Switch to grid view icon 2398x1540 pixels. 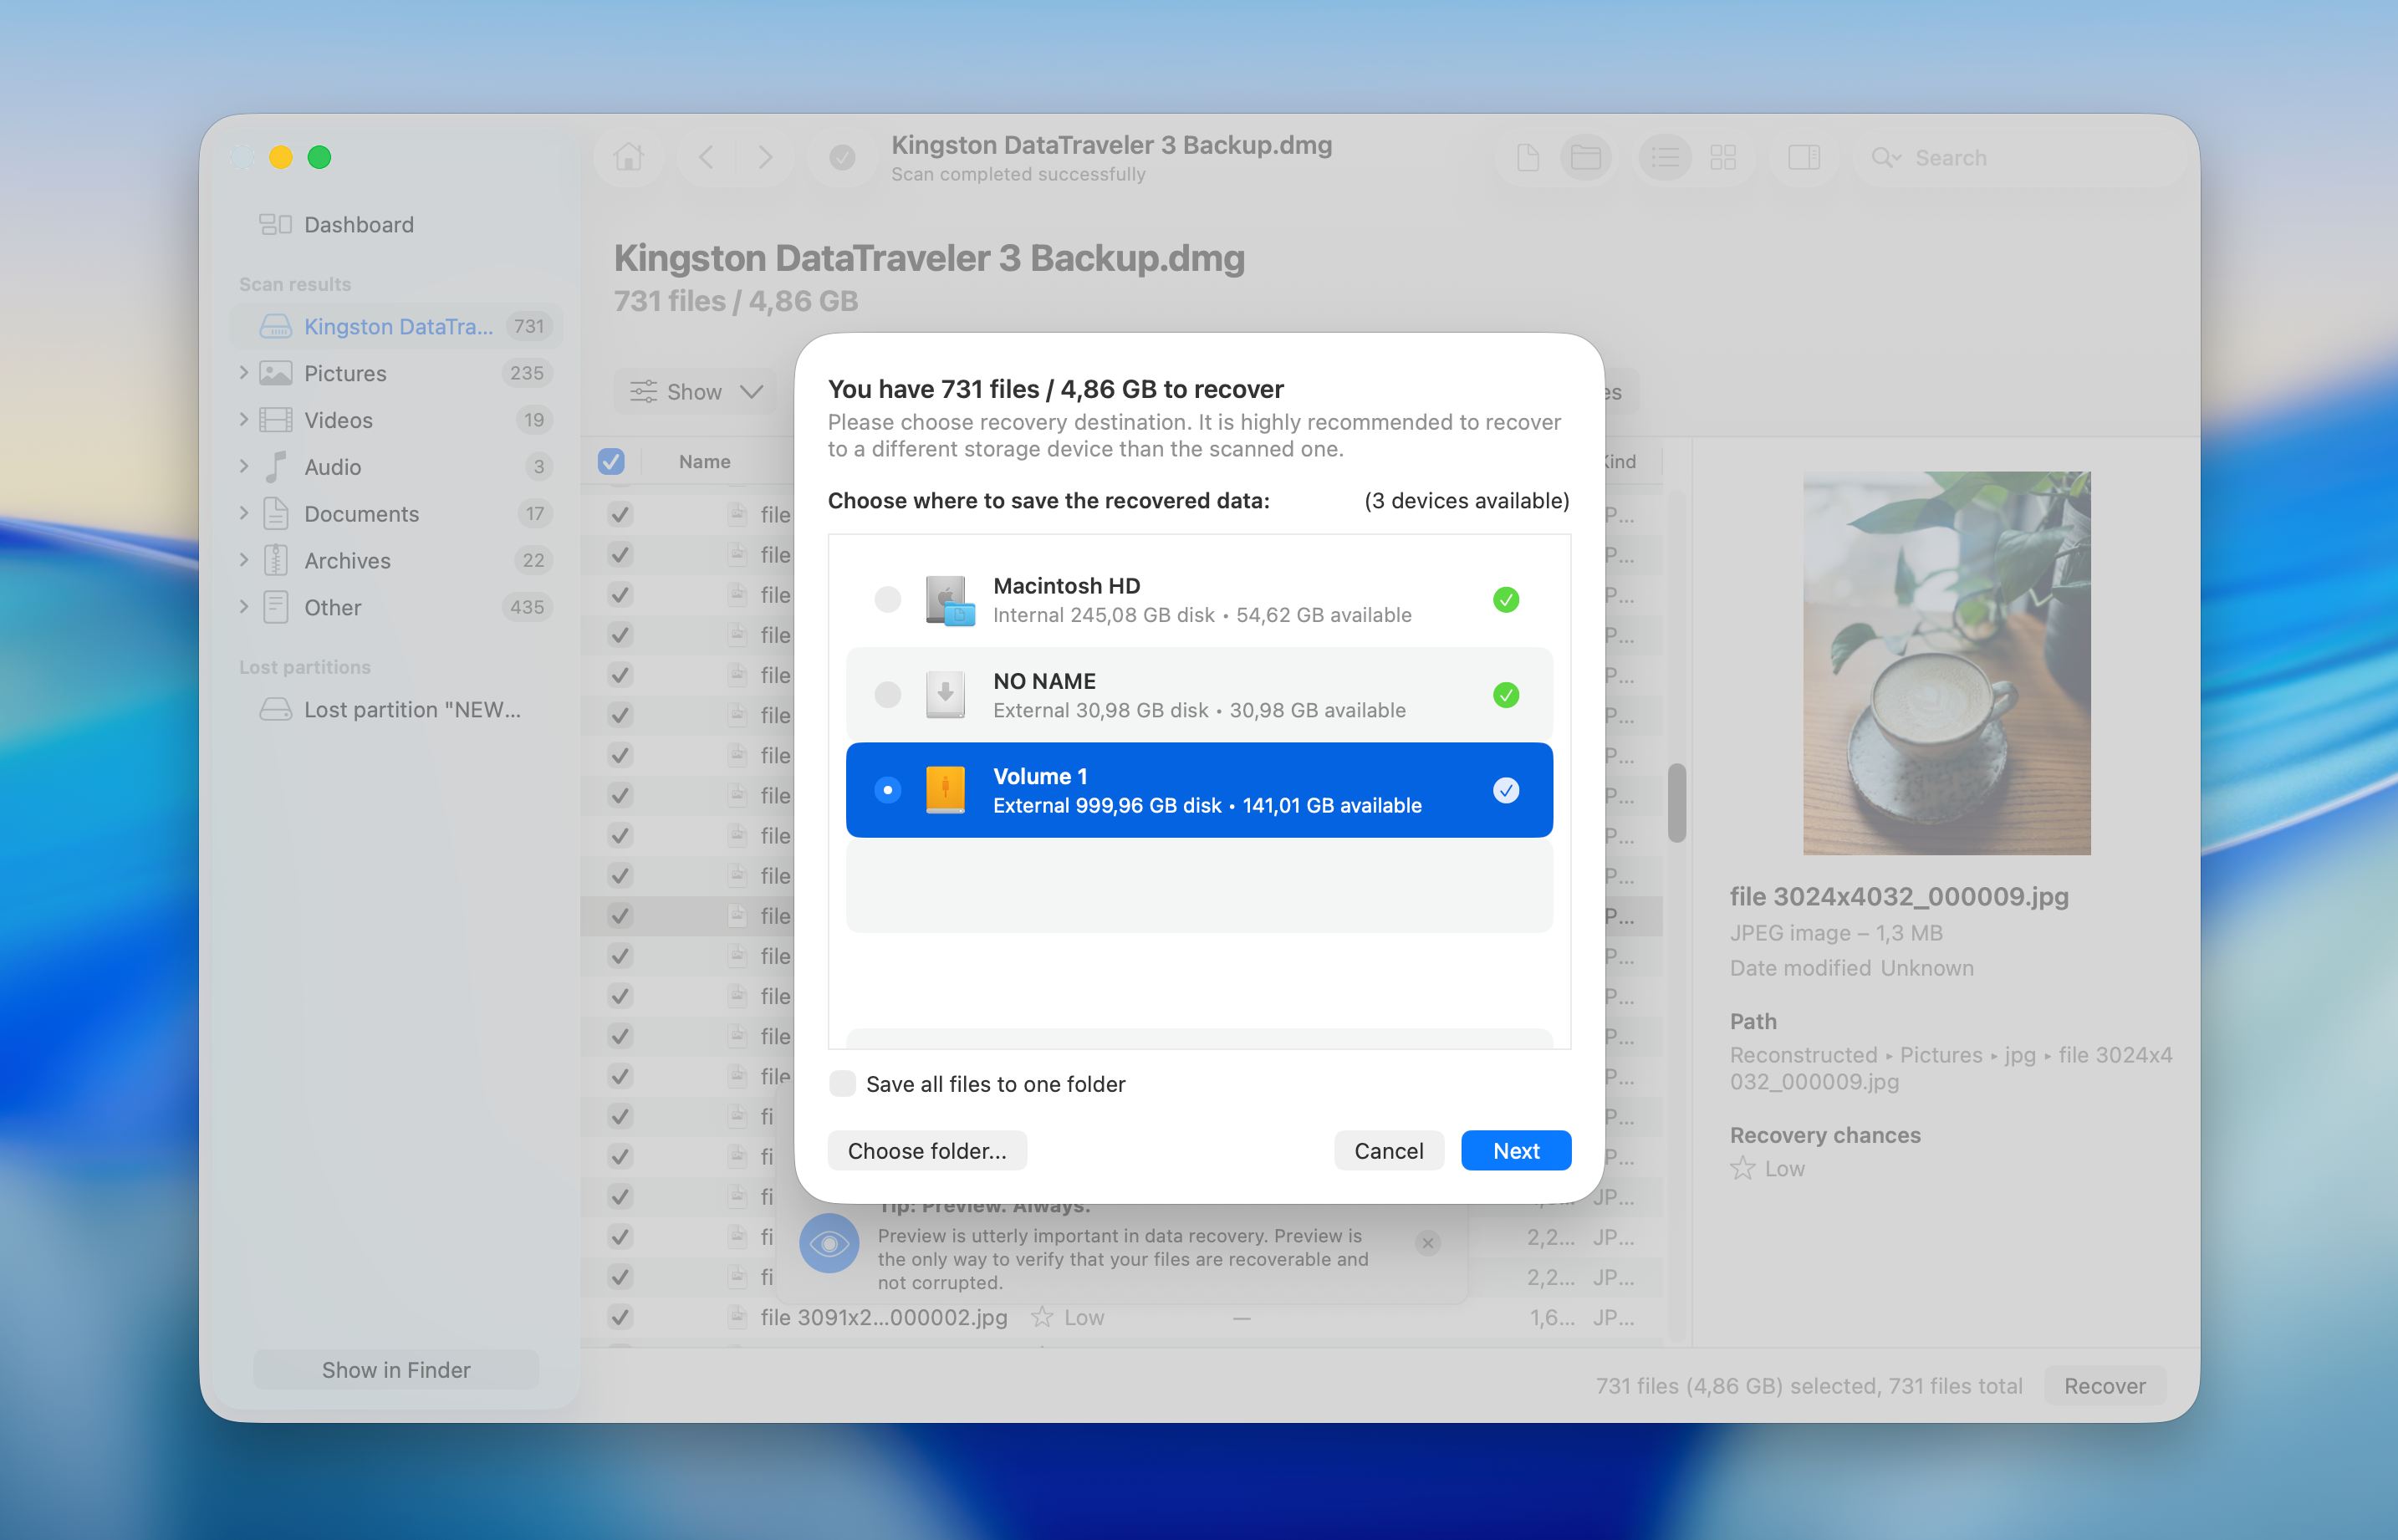click(x=1722, y=158)
